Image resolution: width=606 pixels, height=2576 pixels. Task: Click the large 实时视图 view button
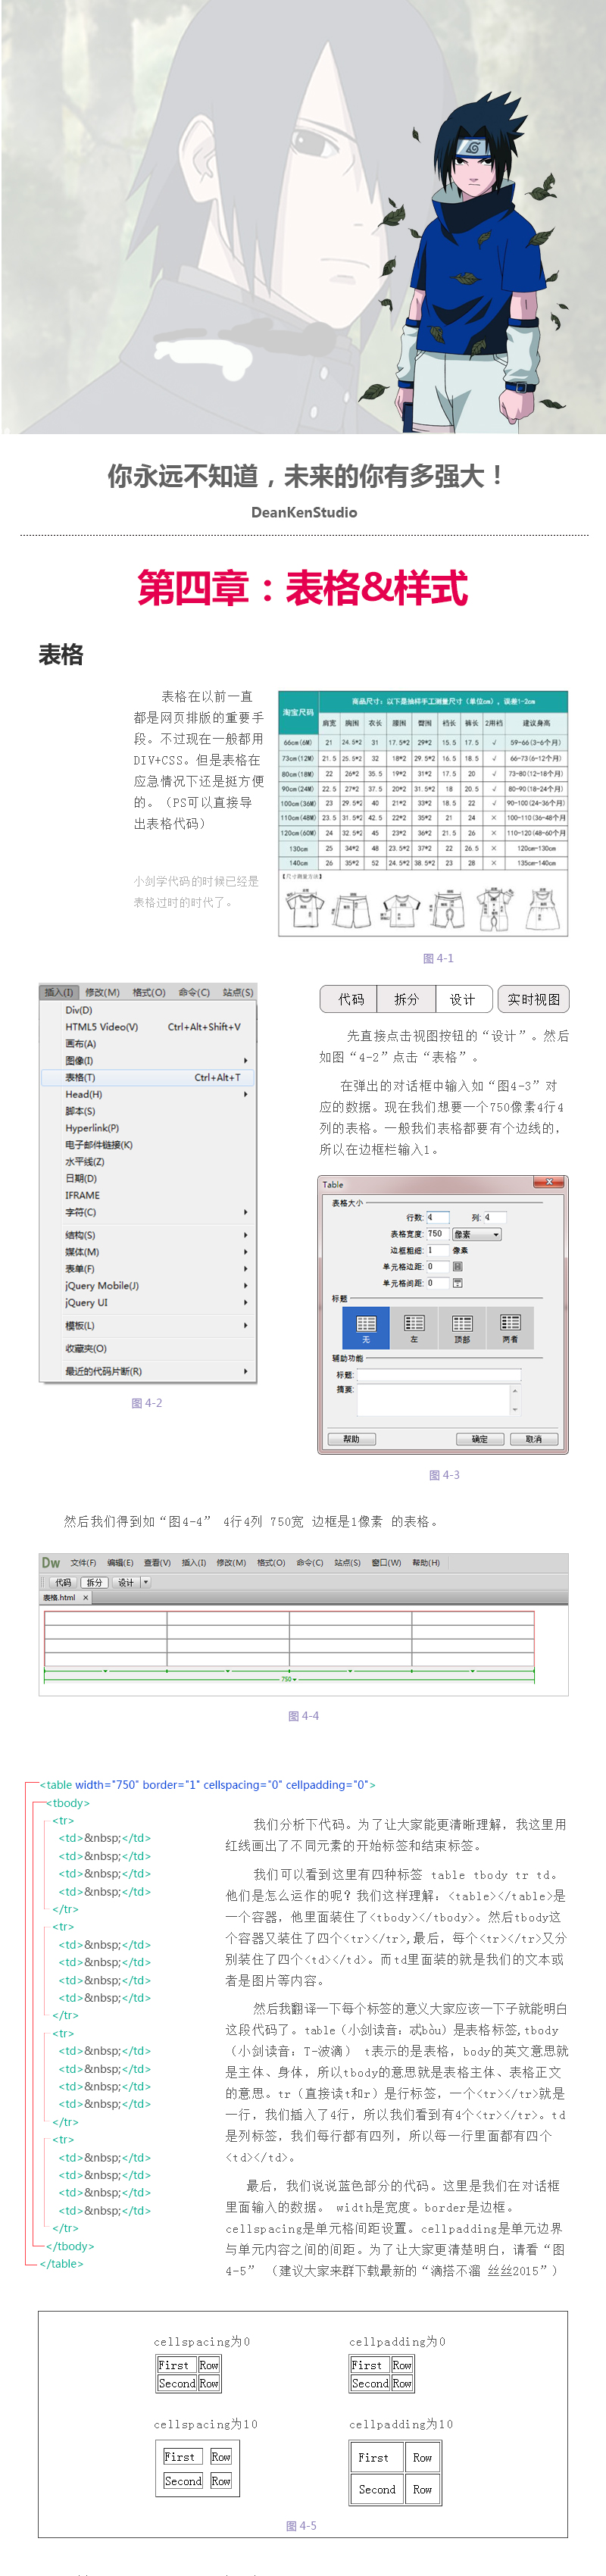point(533,999)
